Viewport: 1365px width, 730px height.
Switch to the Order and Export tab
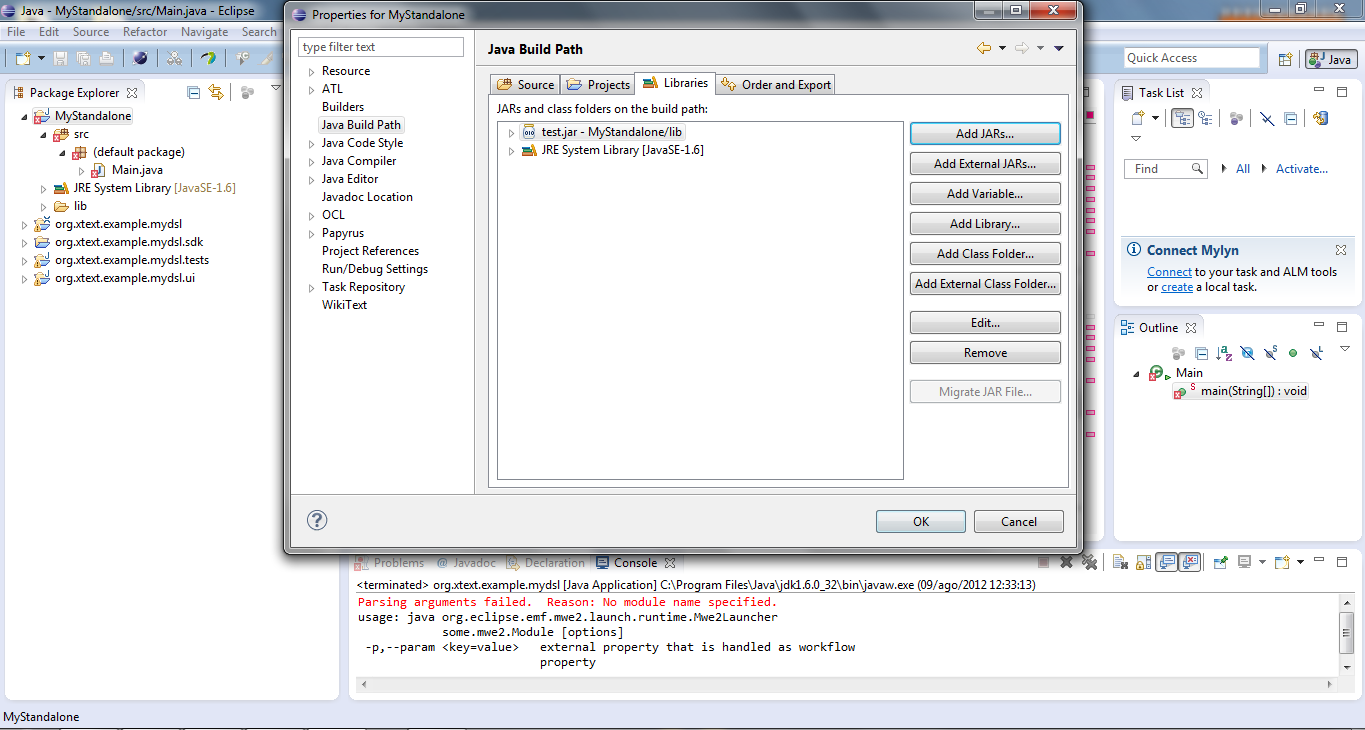tap(775, 85)
